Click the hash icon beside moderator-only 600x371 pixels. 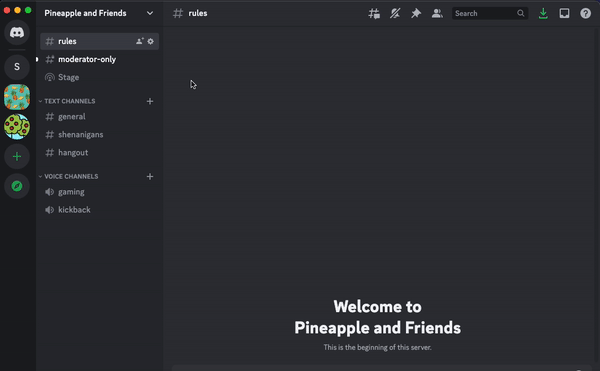tap(50, 59)
